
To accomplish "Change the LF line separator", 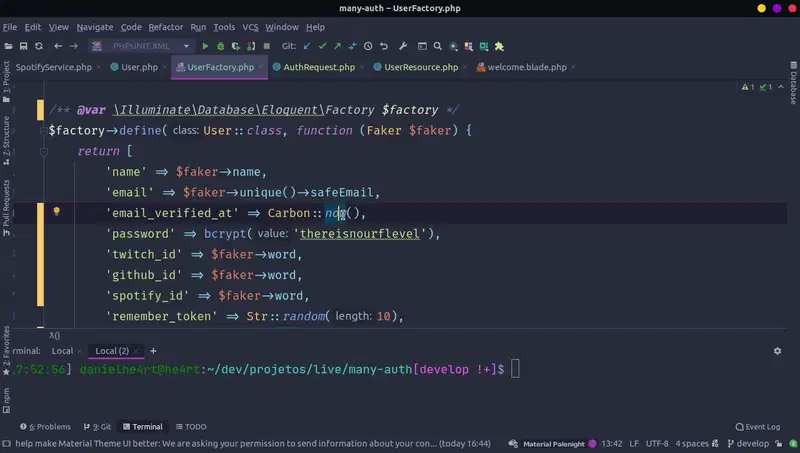I will [634, 444].
